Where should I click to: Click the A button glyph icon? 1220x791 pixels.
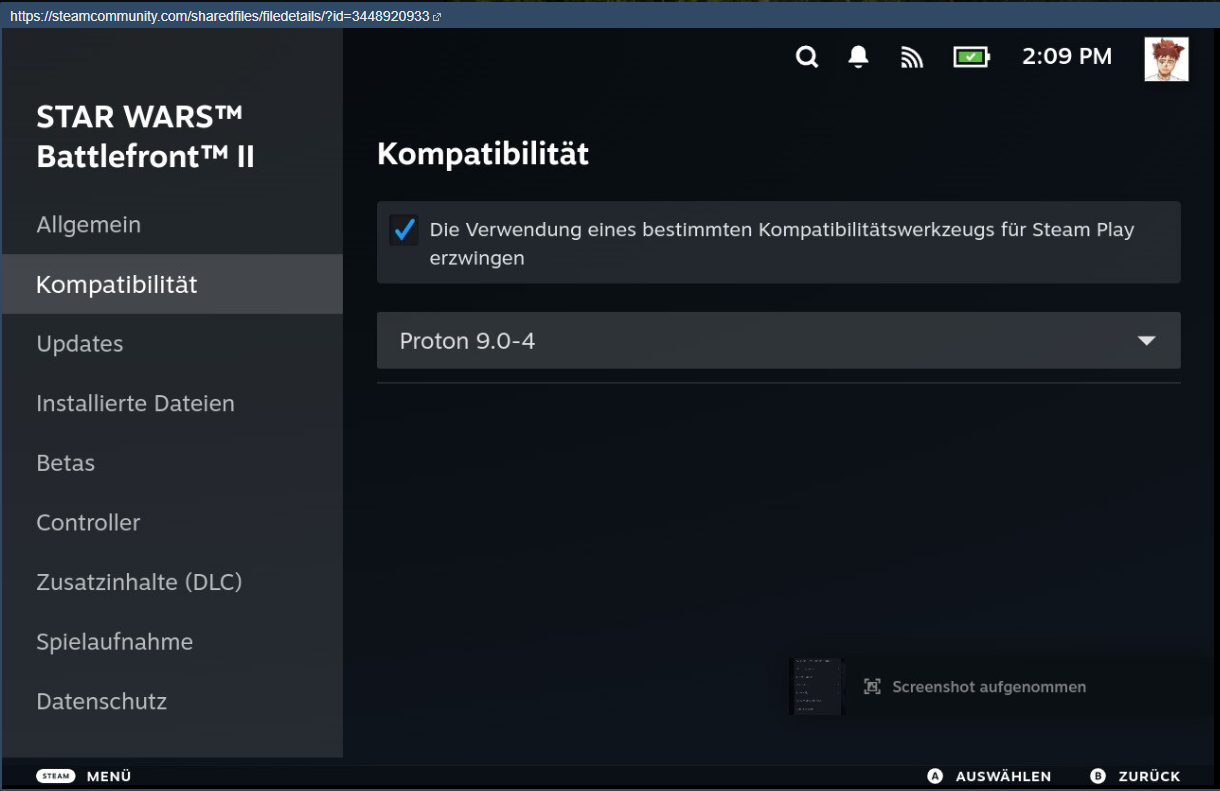935,776
